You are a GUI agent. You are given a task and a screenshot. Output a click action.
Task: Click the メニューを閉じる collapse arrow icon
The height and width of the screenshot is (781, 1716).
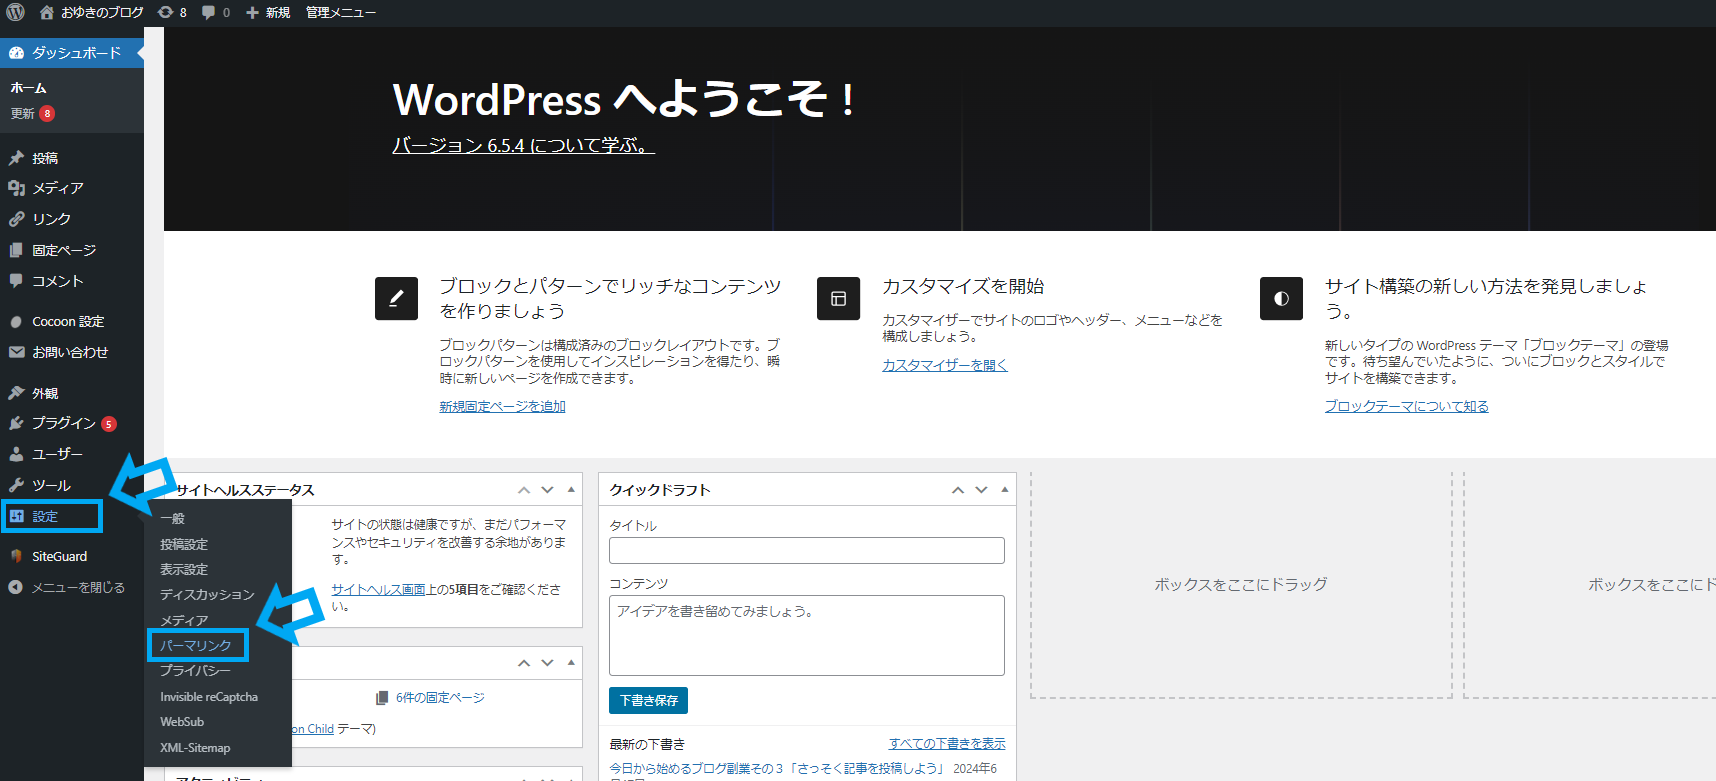coord(16,587)
